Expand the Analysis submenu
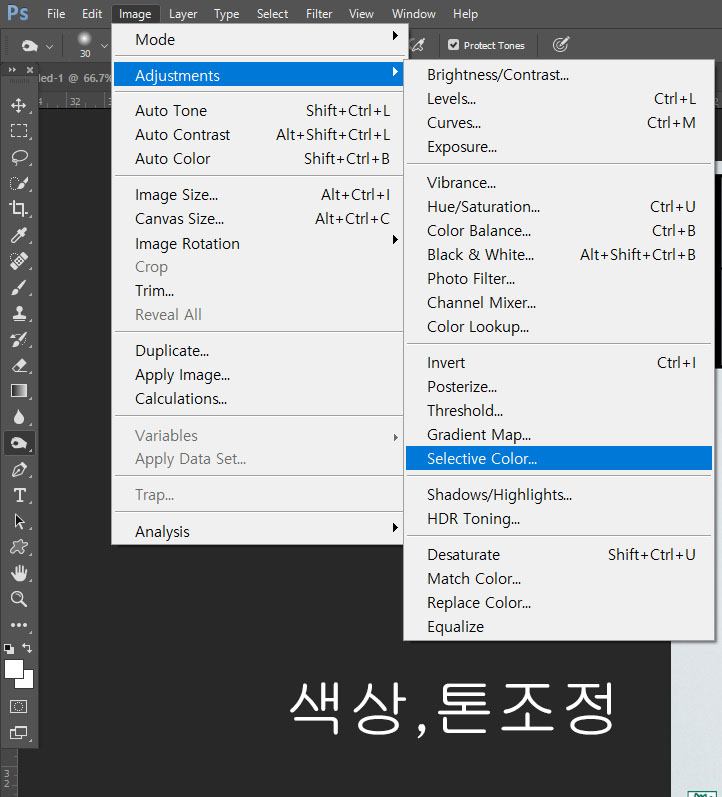 point(259,531)
